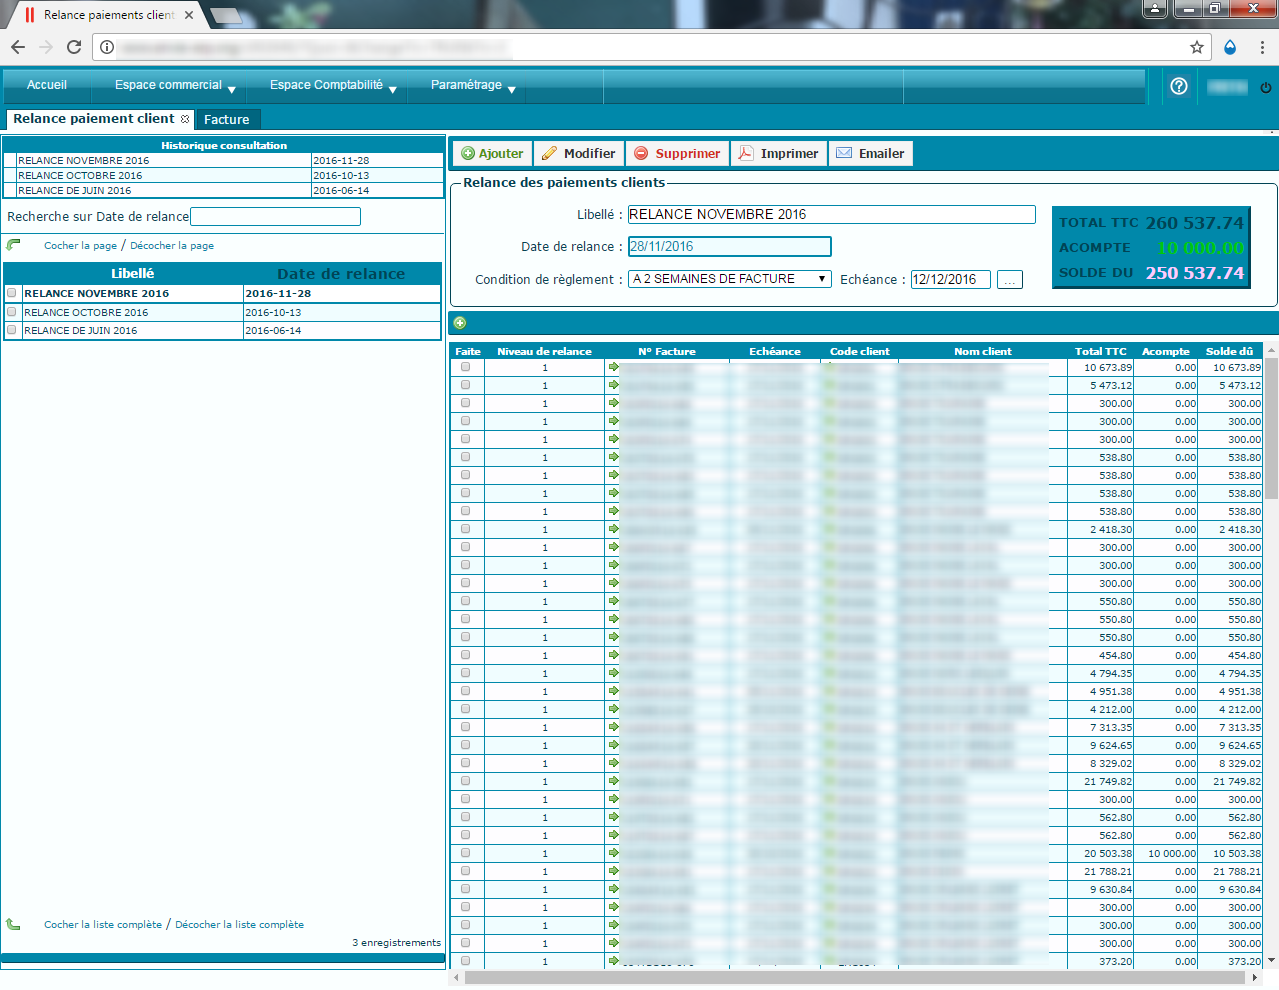The height and width of the screenshot is (990, 1279).
Task: Click the Modifier button
Action: tap(579, 154)
